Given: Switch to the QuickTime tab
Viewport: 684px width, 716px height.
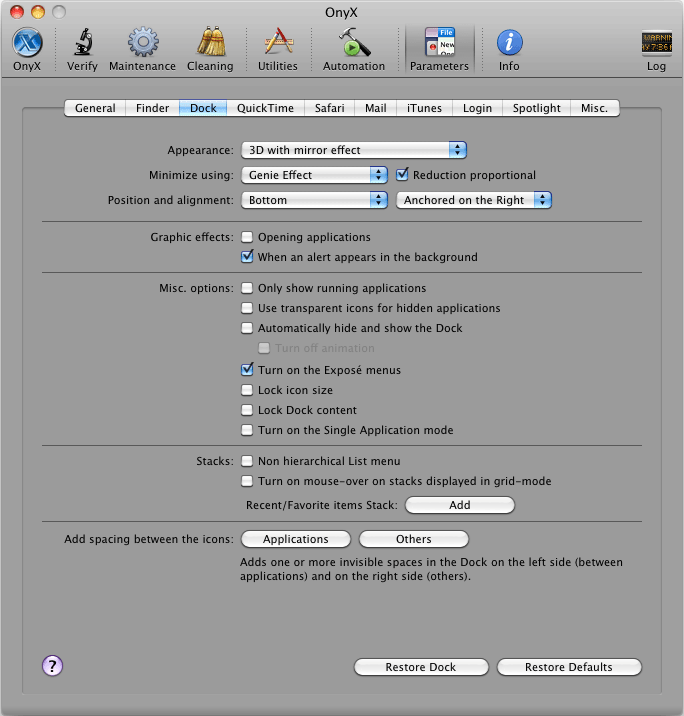Looking at the screenshot, I should 265,108.
